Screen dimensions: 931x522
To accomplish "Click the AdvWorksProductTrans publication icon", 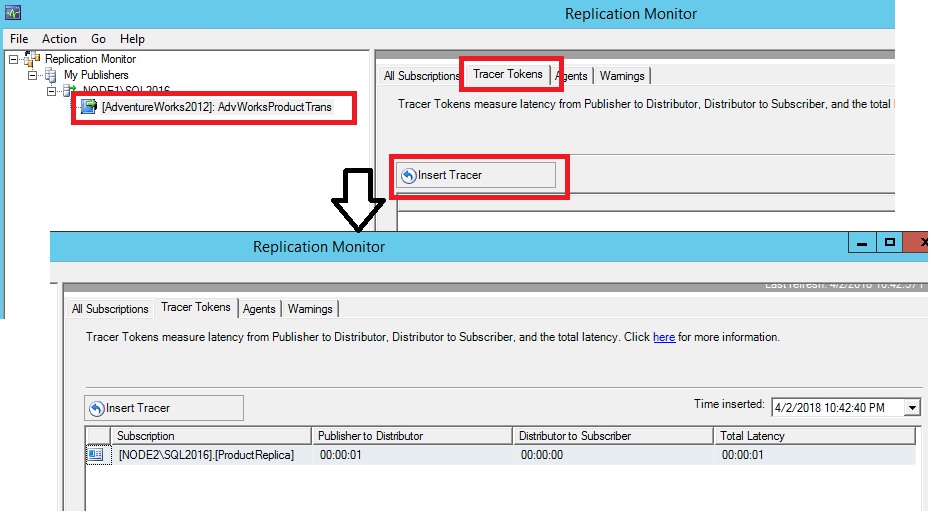I will coord(90,106).
